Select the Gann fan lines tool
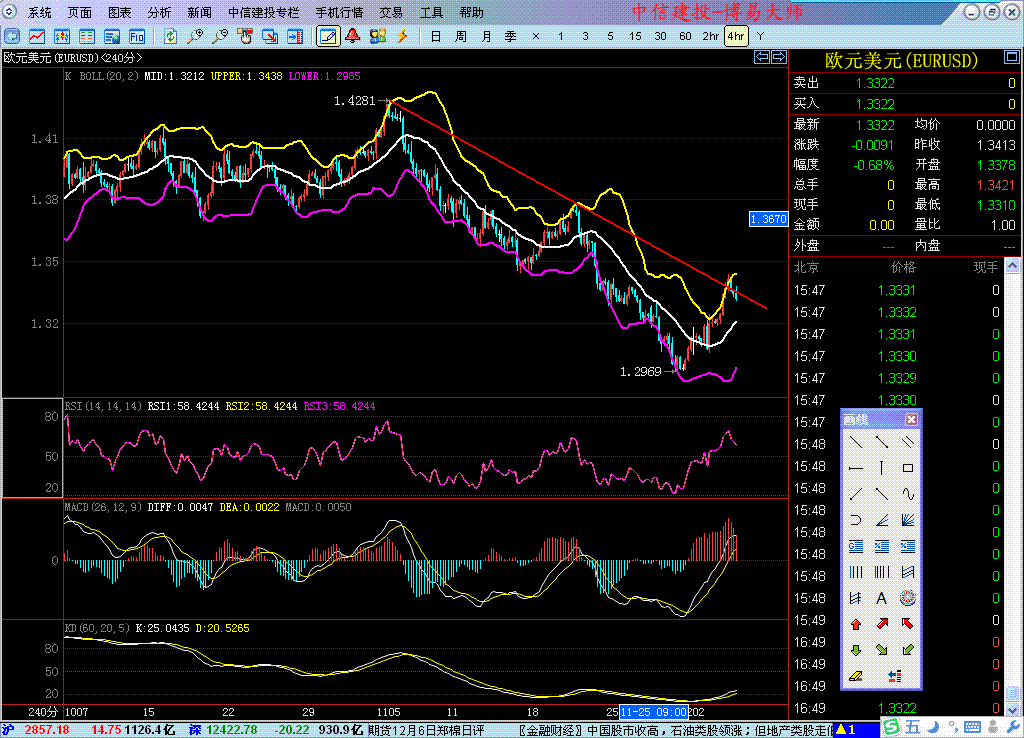The height and width of the screenshot is (738, 1024). click(x=908, y=520)
